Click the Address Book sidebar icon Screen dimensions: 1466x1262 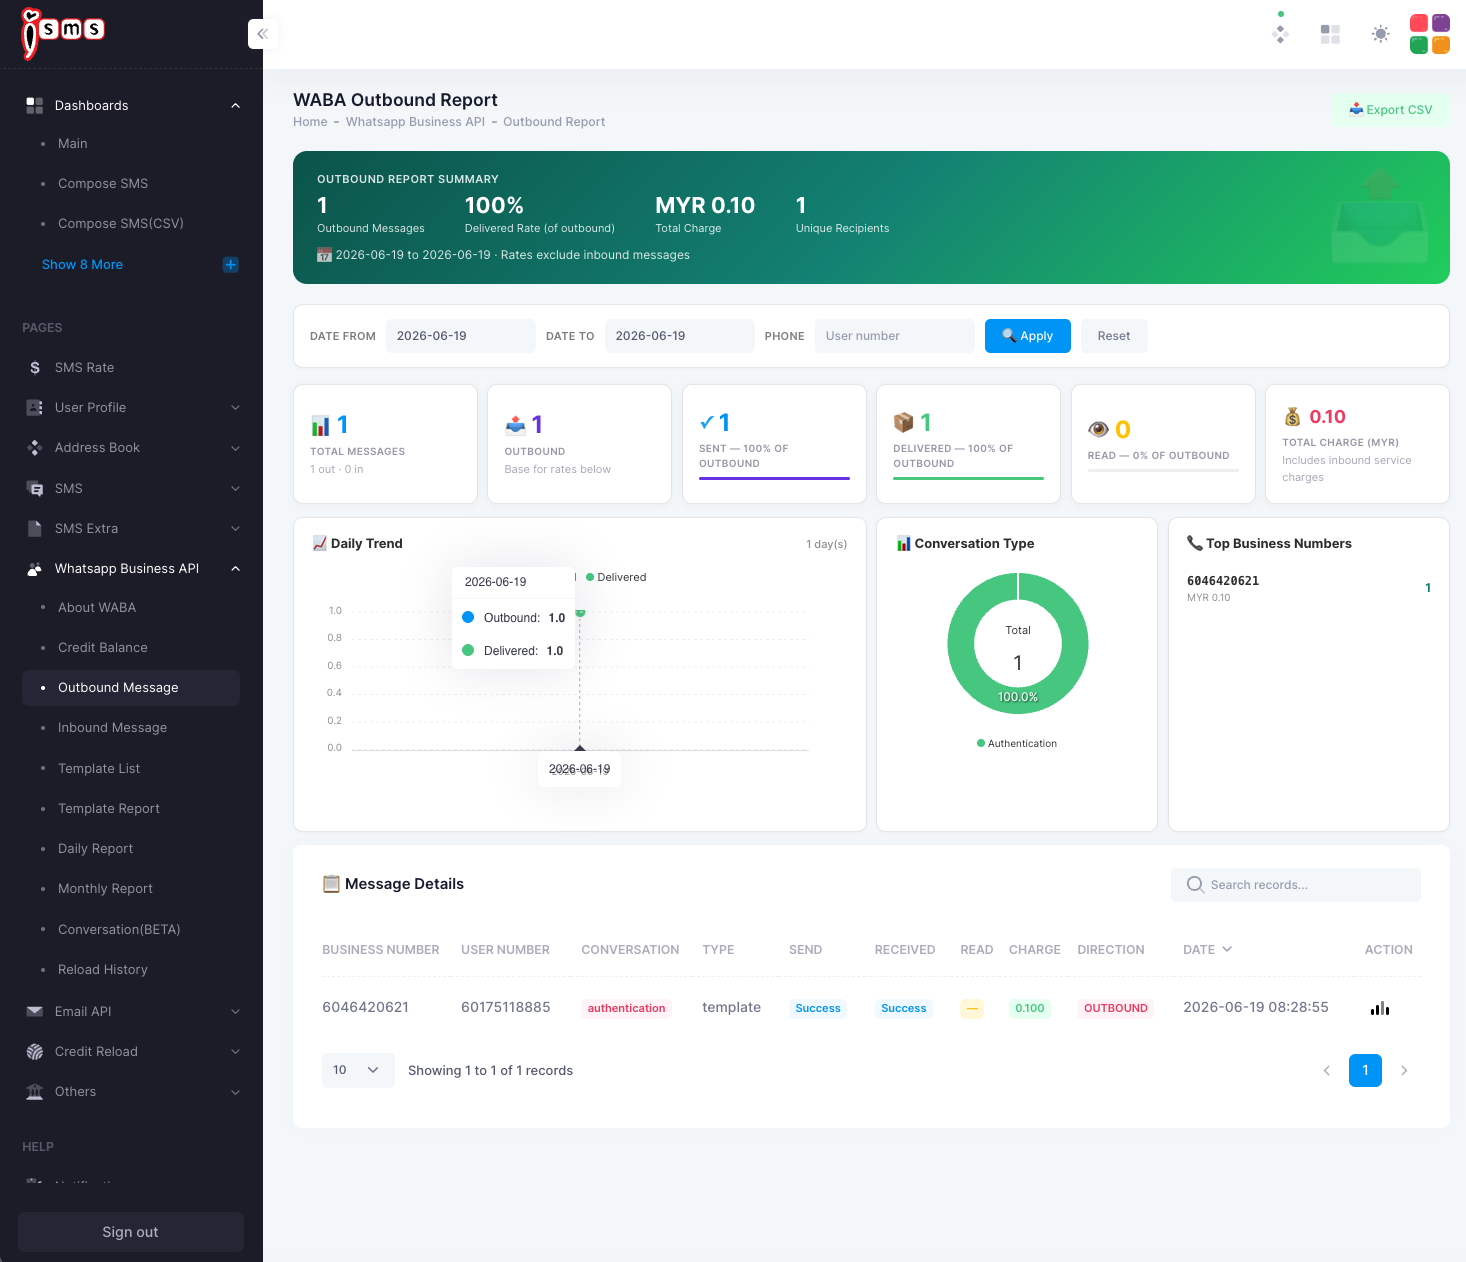pos(35,448)
